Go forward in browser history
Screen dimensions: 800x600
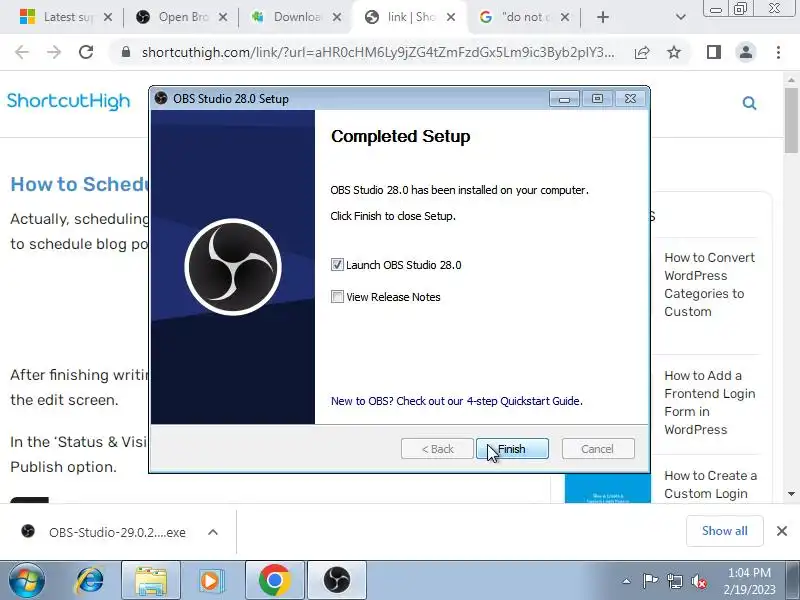54,52
